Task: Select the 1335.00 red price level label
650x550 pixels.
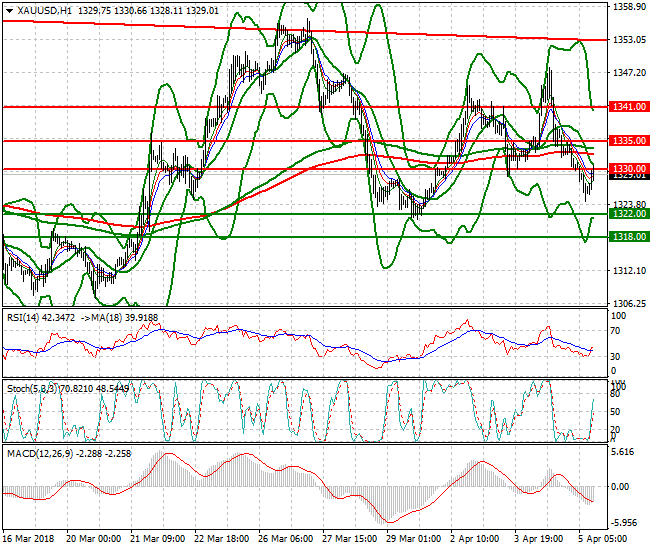Action: pos(625,141)
